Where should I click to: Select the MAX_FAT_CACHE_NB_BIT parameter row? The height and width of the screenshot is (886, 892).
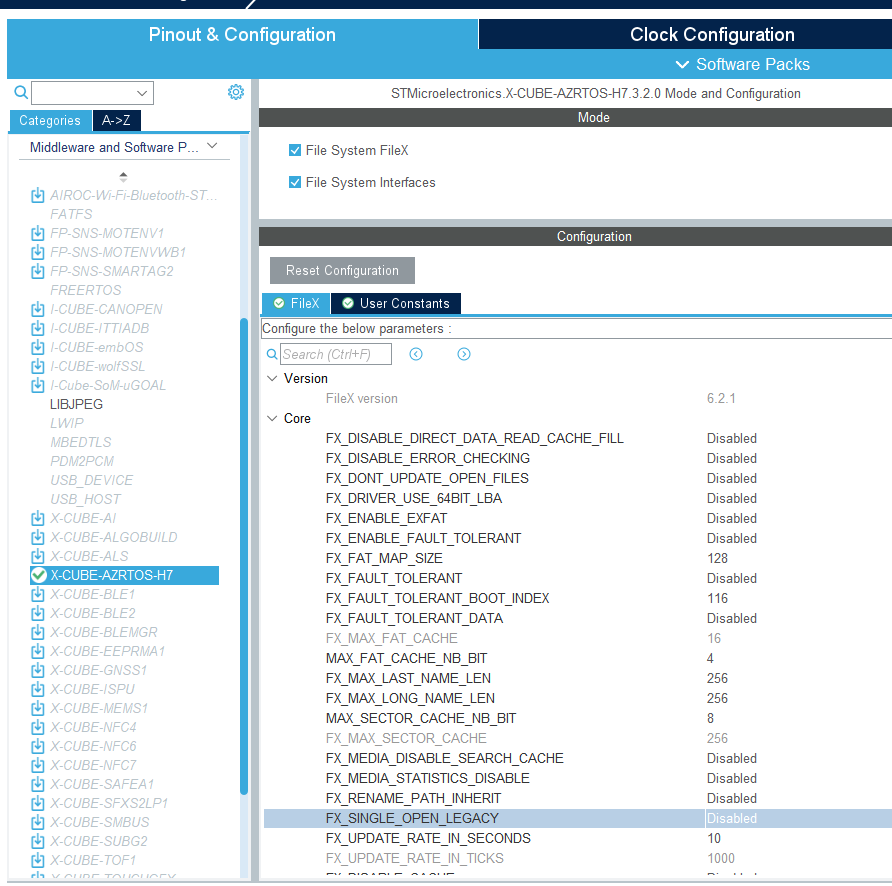(577, 658)
